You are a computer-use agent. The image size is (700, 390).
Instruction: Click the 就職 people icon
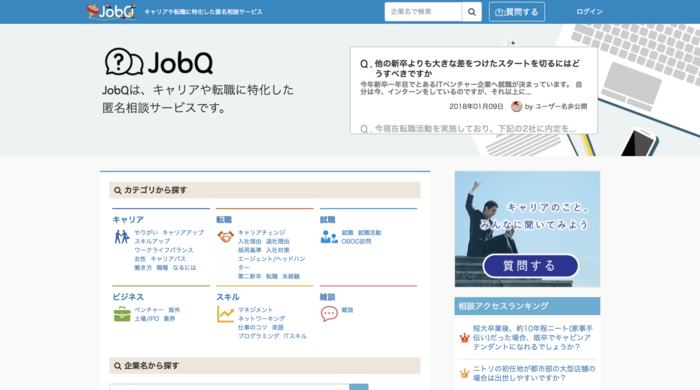(x=329, y=236)
